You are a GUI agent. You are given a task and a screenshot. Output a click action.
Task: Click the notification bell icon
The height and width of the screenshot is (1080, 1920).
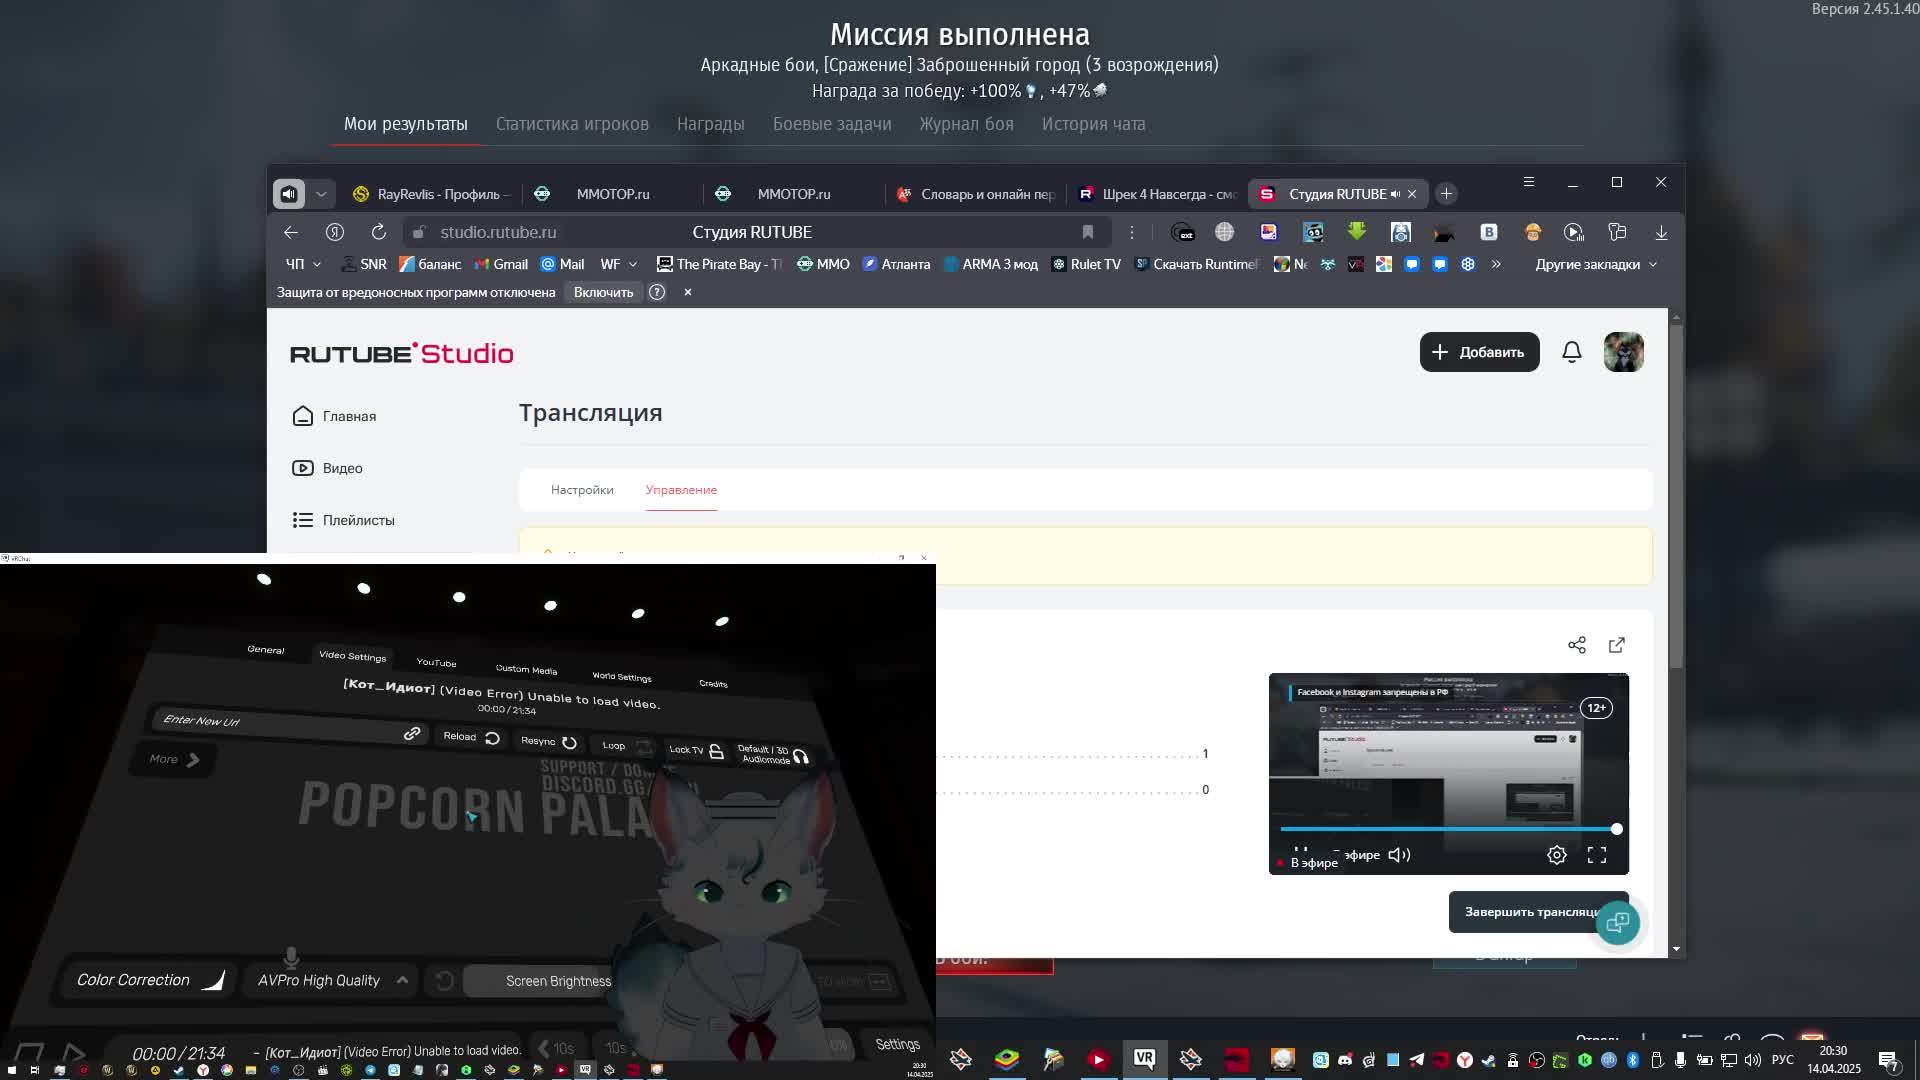[x=1571, y=352]
